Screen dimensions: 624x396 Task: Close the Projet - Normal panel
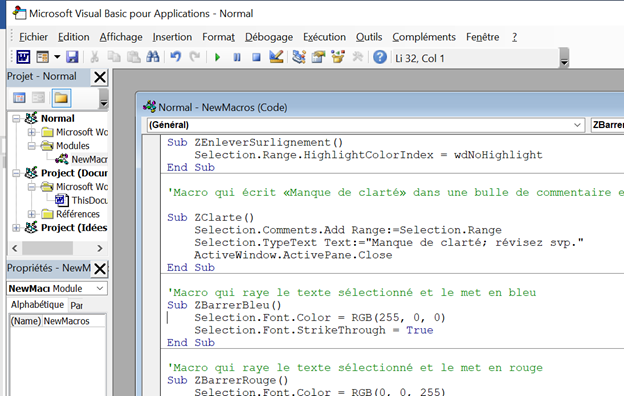click(x=99, y=77)
